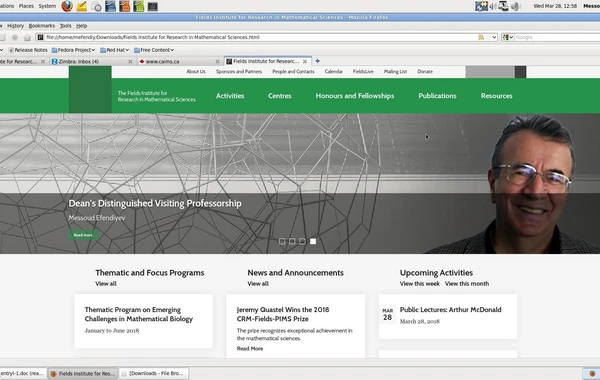Click View this week under Upcoming Activities
Viewport: 600px width, 380px height.
tap(419, 284)
